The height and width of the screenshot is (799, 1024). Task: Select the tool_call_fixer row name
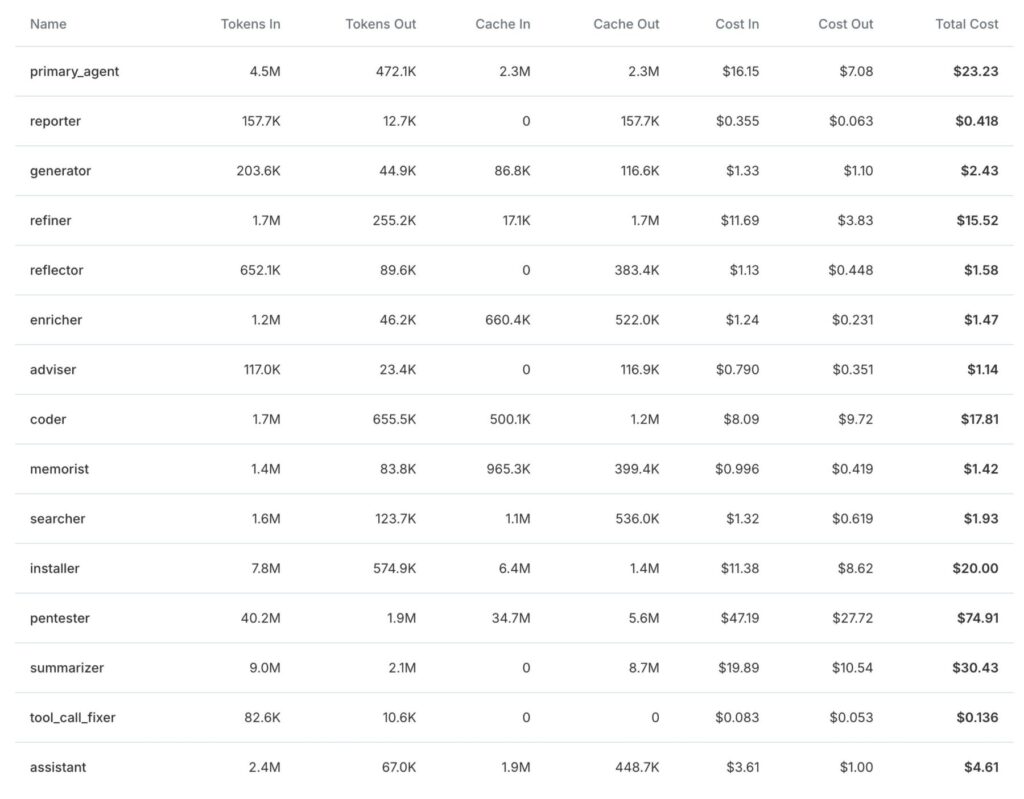coord(73,717)
